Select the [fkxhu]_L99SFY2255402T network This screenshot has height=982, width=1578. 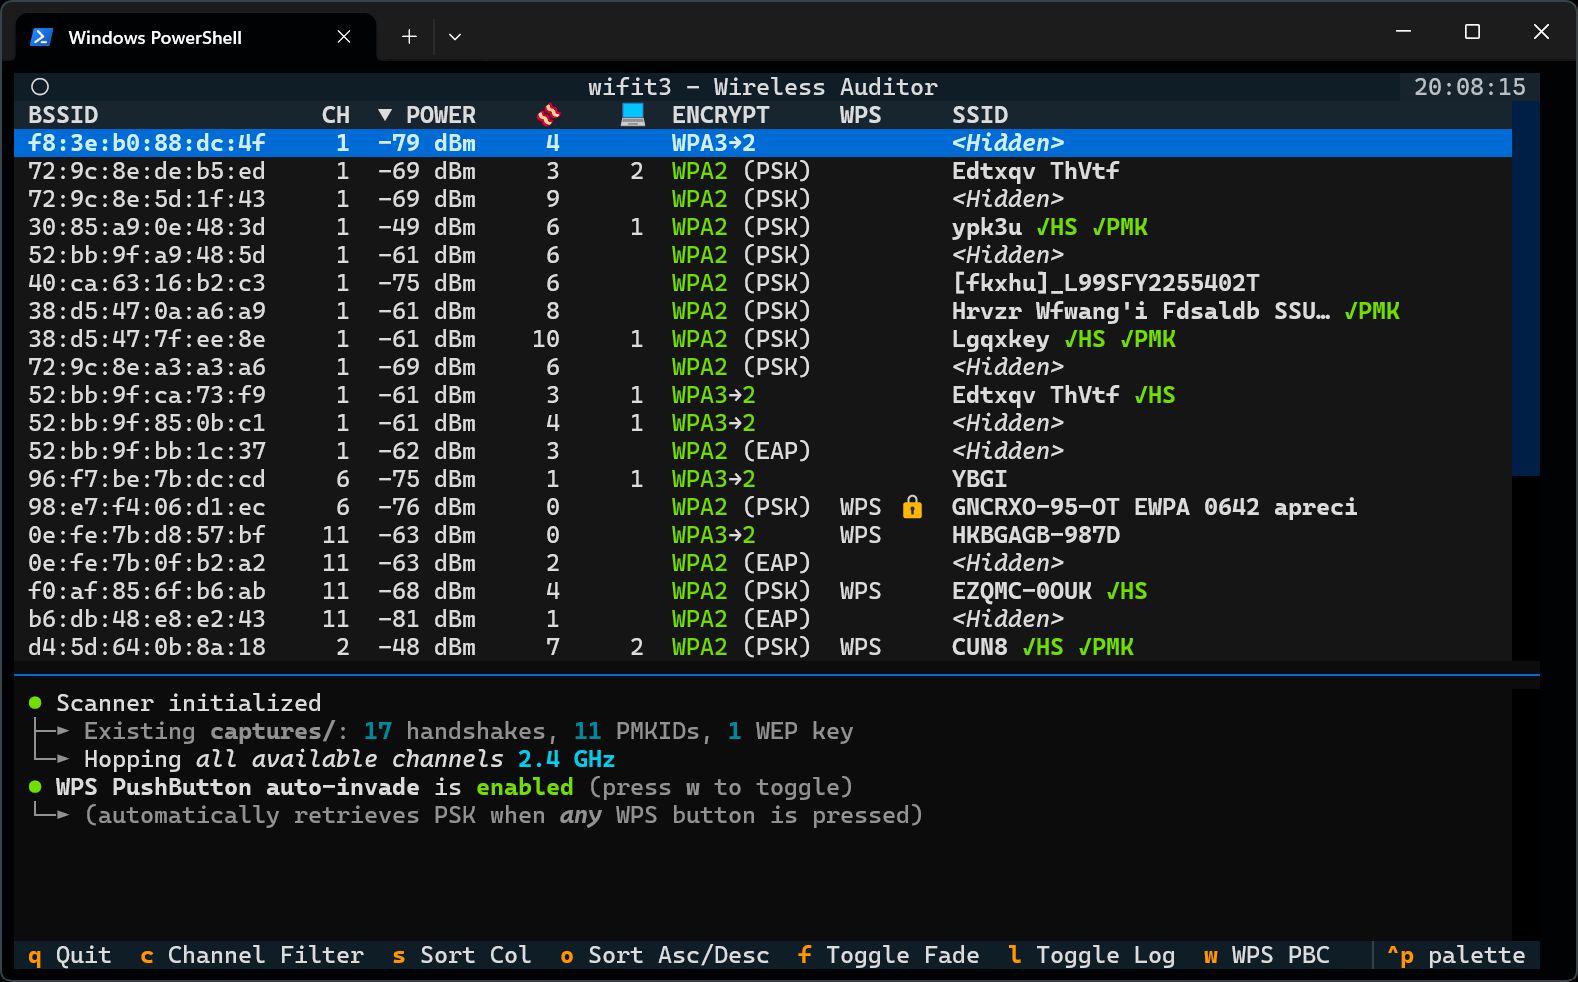(x=763, y=283)
